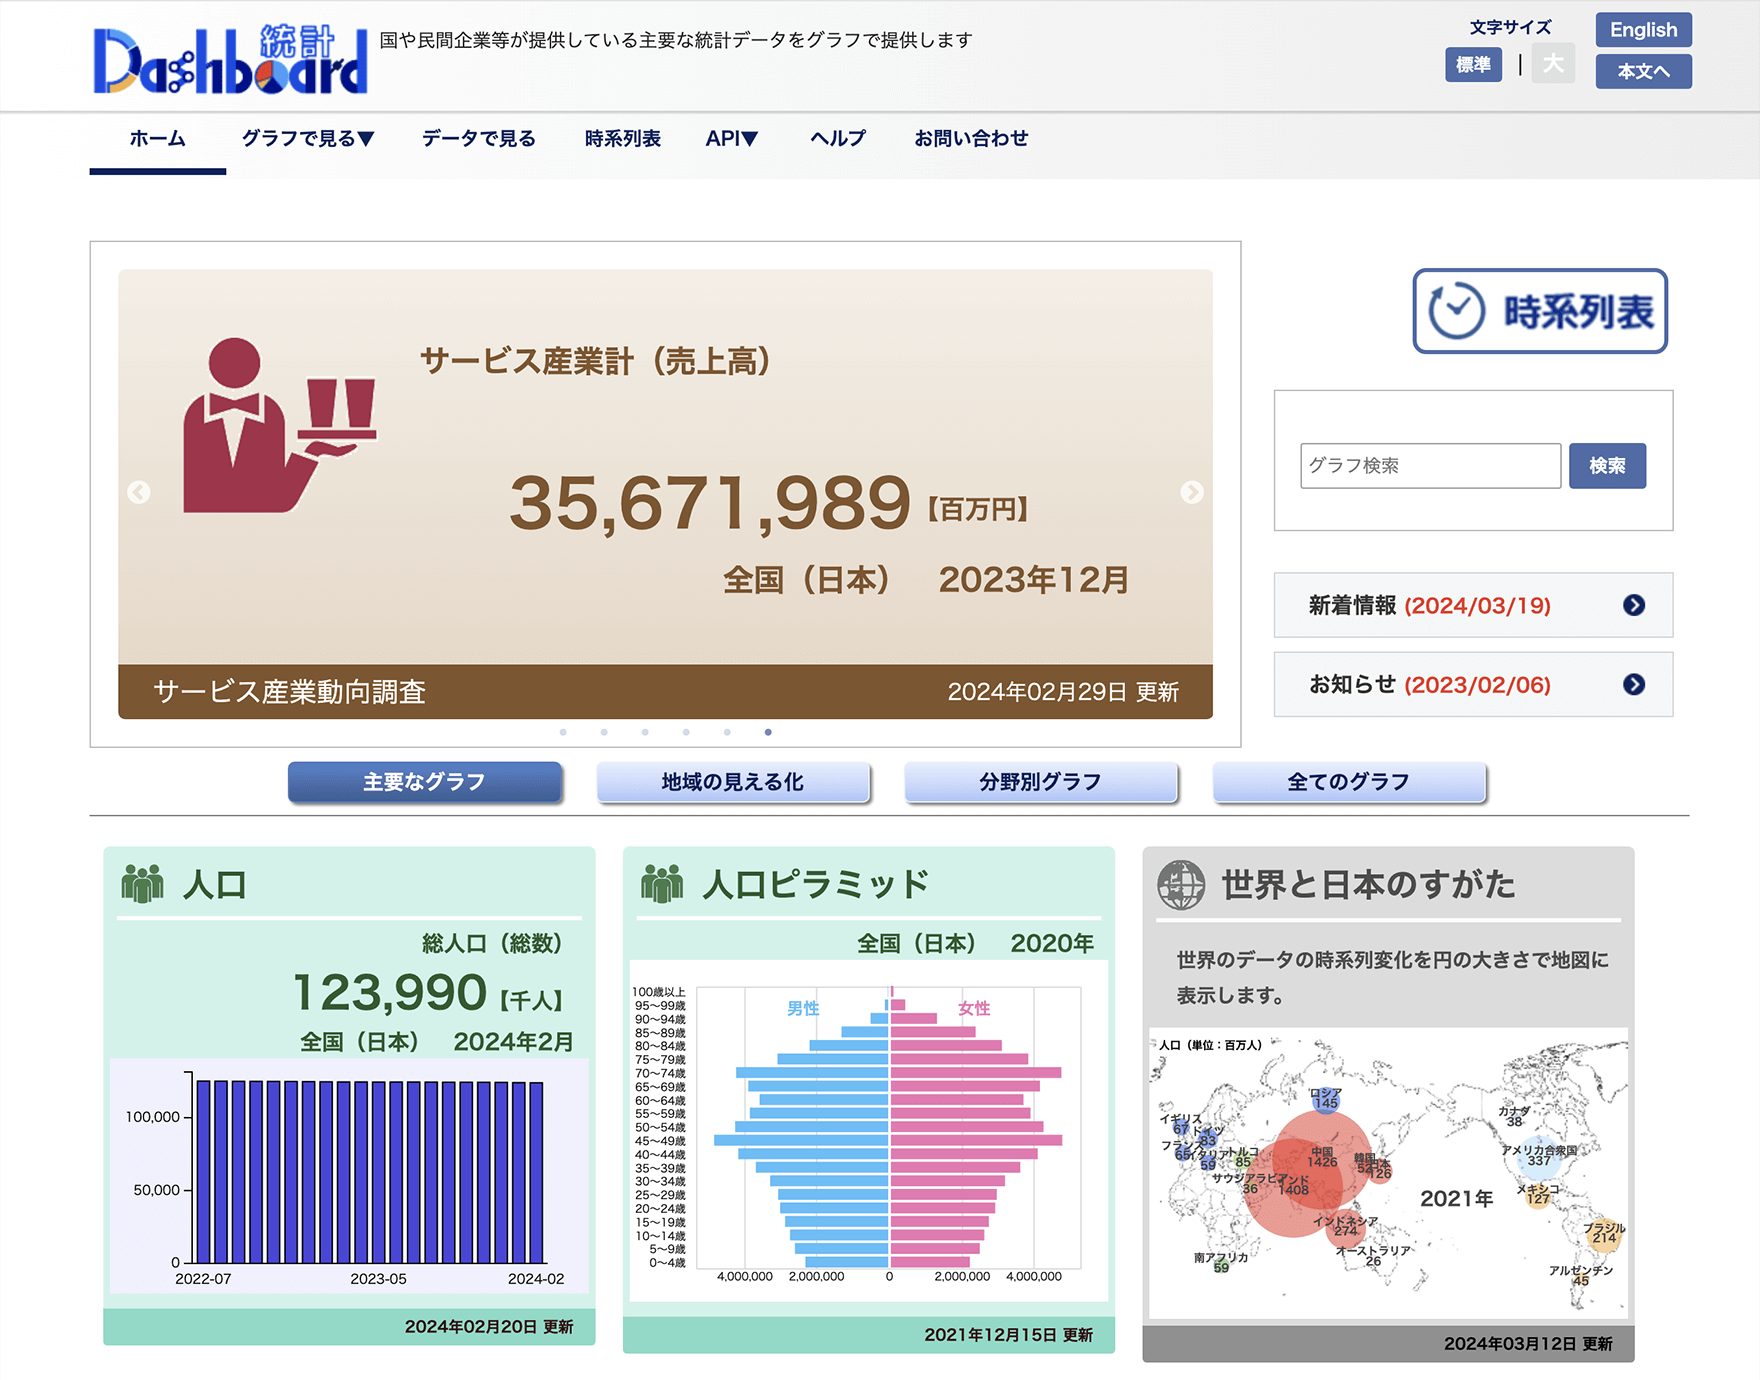Open お知らせ using its arrow icon

(x=1633, y=685)
